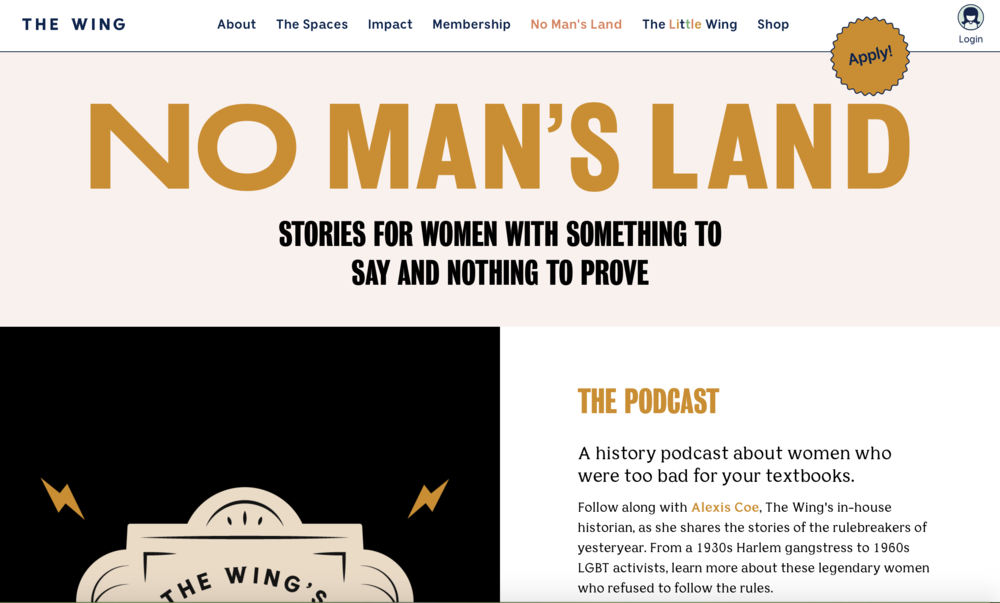Click the left lightning bolt graphic

click(x=62, y=498)
